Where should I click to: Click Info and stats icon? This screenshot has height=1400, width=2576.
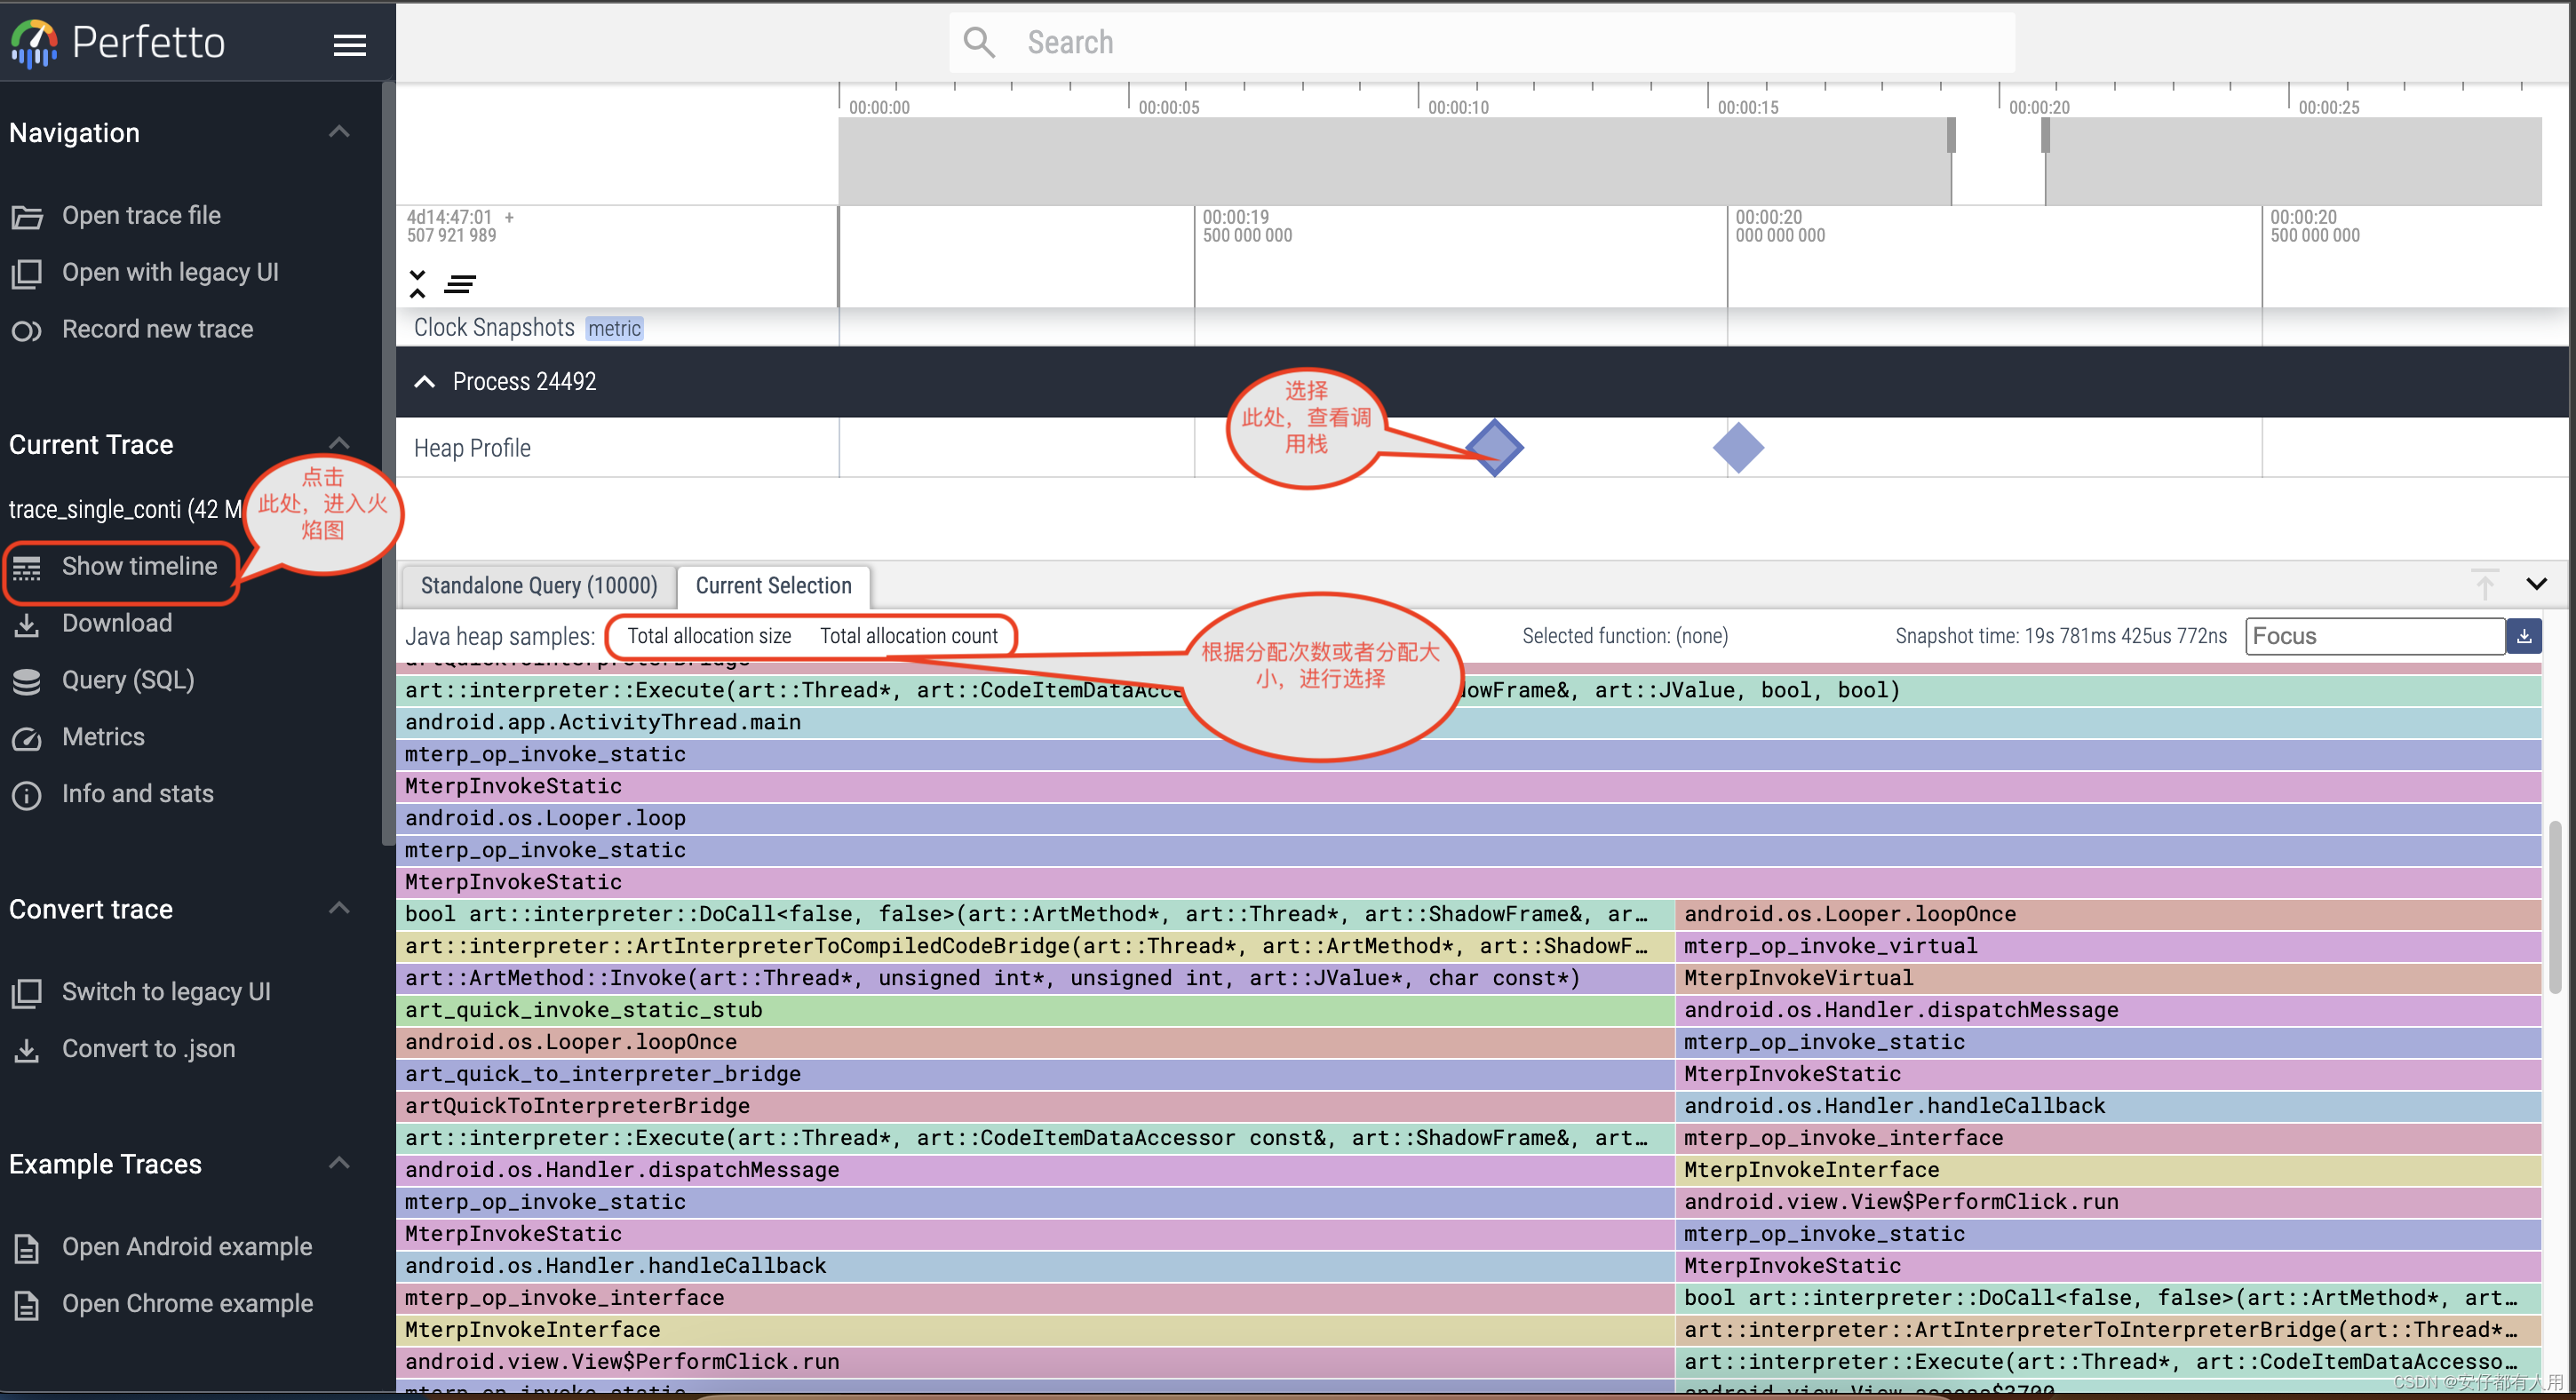point(31,791)
